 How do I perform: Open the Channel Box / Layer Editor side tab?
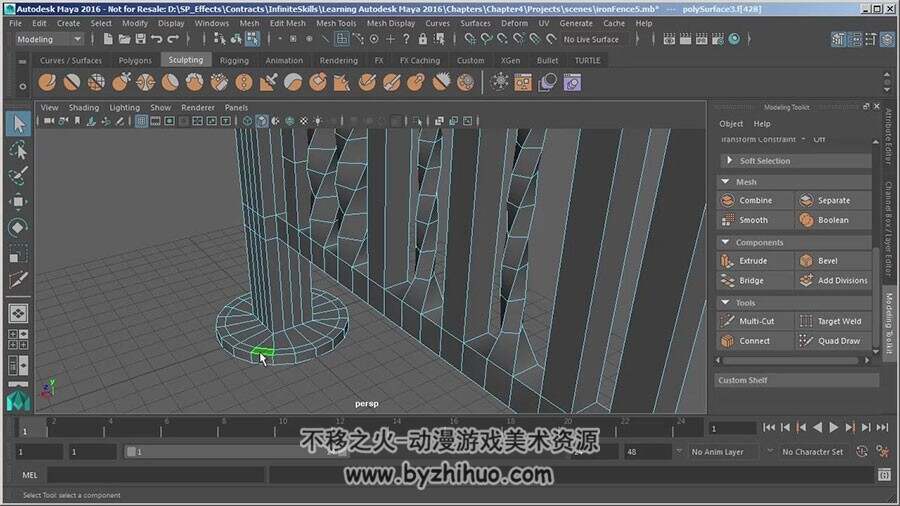(889, 229)
